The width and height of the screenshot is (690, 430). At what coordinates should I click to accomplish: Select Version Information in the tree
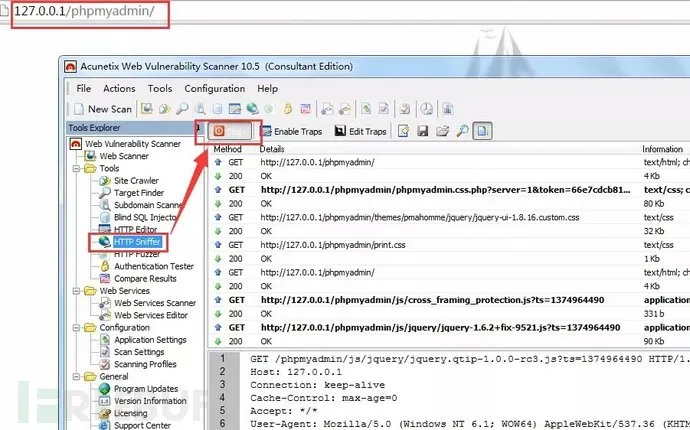click(x=150, y=401)
